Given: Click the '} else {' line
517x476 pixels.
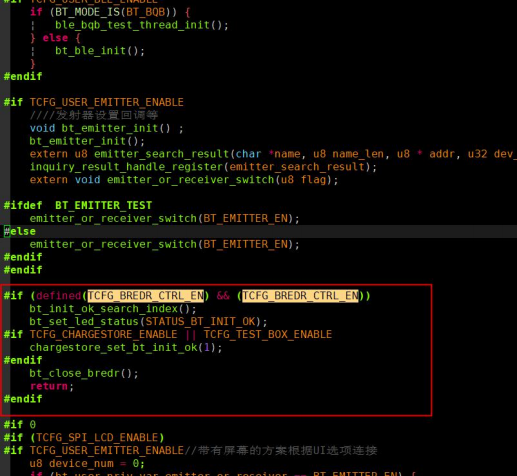Looking at the screenshot, I should [55, 38].
